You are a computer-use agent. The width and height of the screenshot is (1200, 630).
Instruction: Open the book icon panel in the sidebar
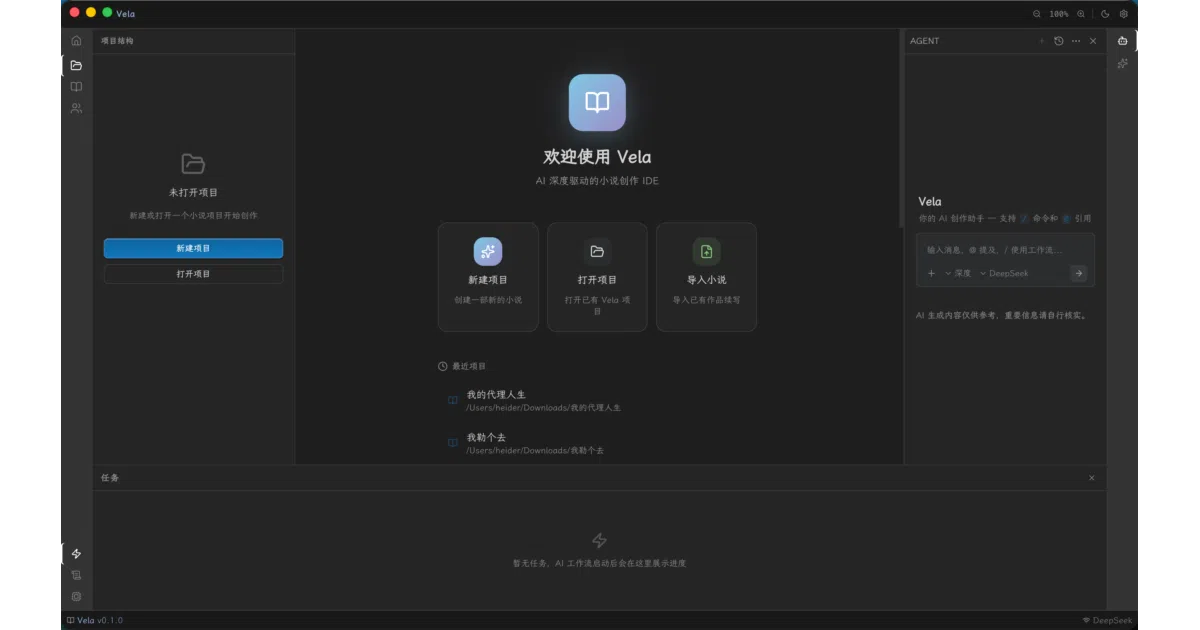point(76,87)
